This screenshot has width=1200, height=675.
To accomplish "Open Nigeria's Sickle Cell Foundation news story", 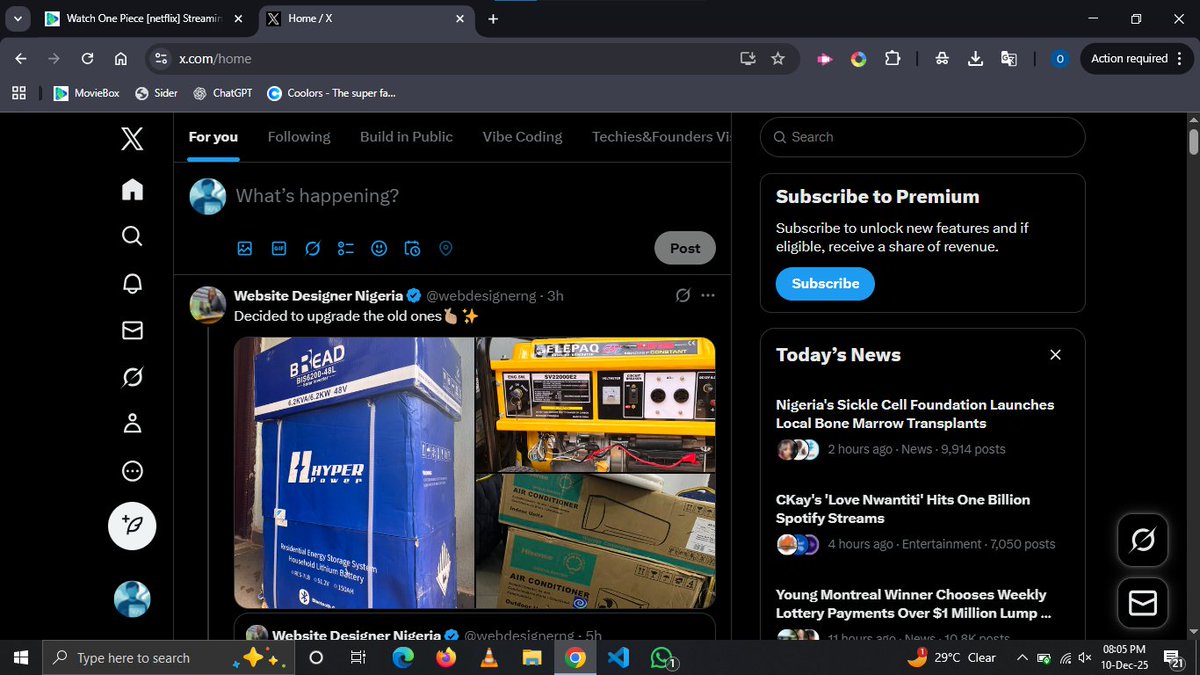I will (915, 414).
